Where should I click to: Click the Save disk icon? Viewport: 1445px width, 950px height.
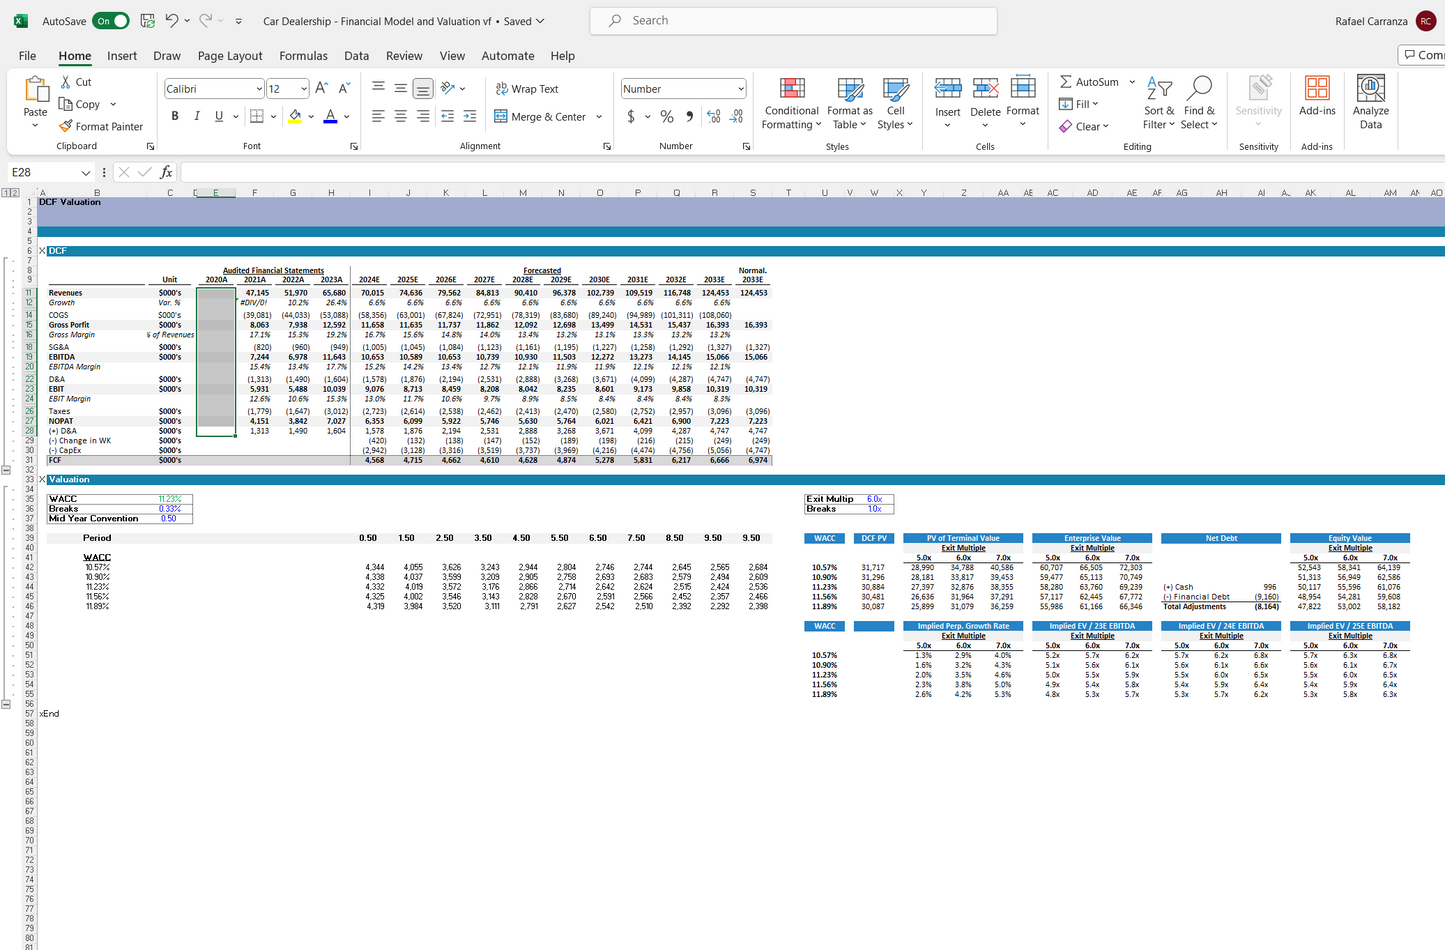[147, 21]
